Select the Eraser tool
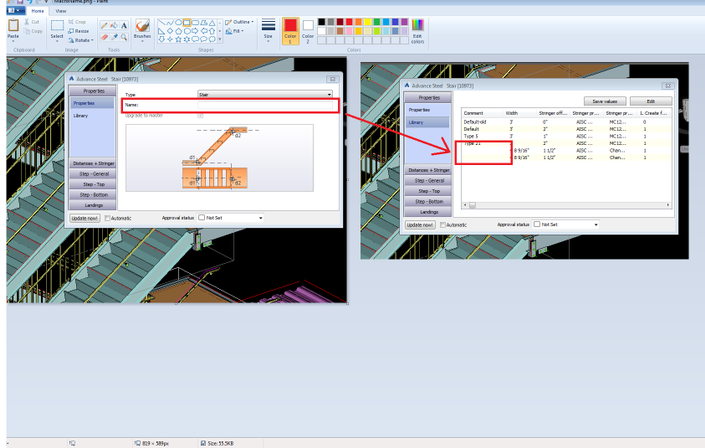This screenshot has height=448, width=705. pos(104,37)
